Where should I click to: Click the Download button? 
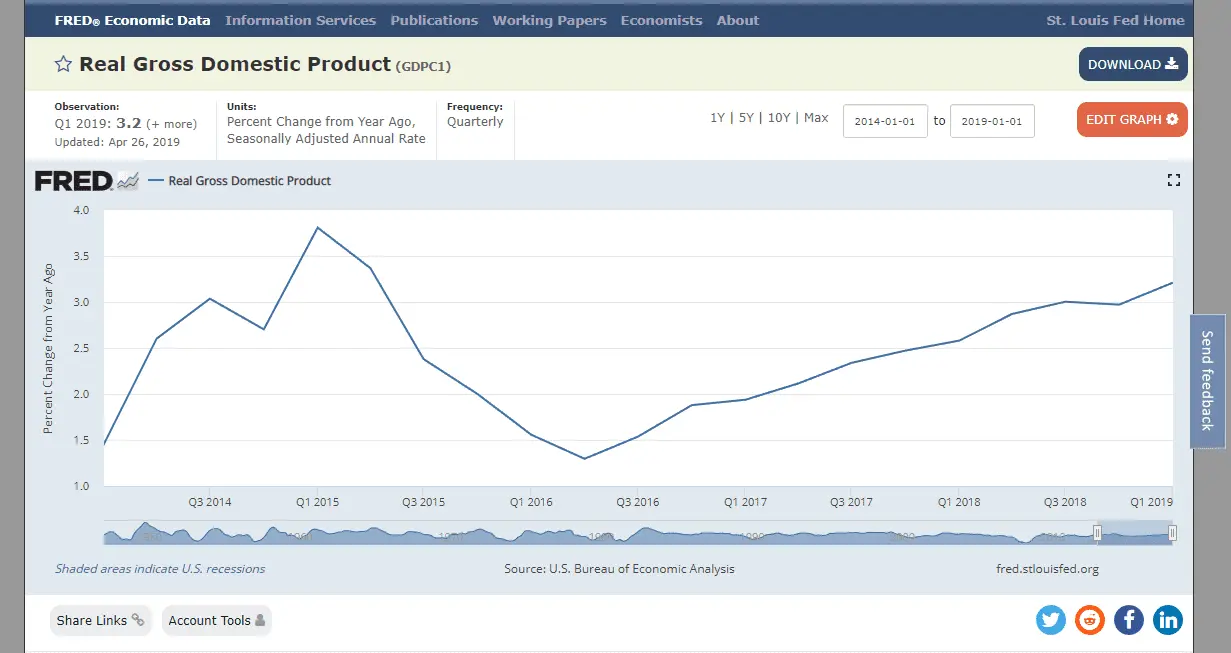[x=1133, y=65]
